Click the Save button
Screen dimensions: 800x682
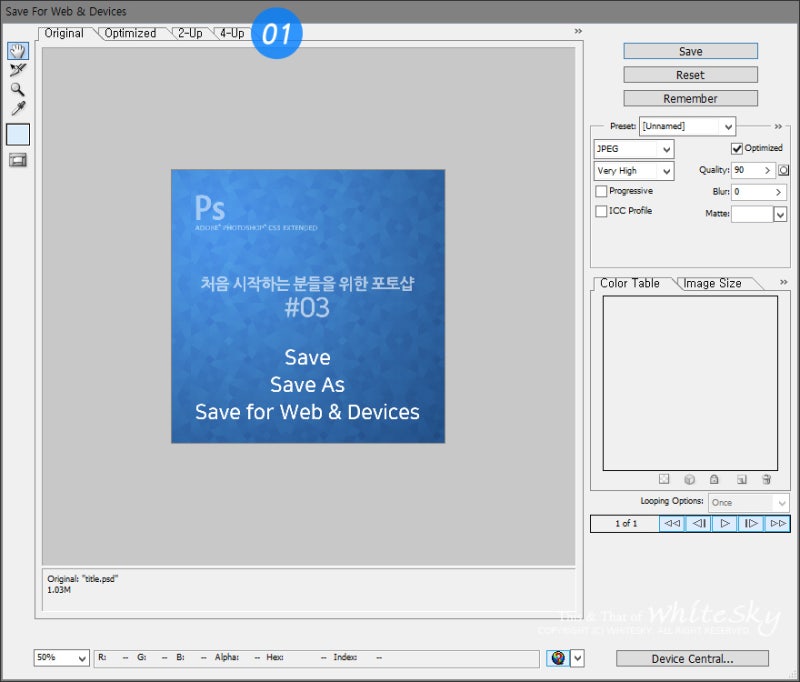tap(690, 51)
